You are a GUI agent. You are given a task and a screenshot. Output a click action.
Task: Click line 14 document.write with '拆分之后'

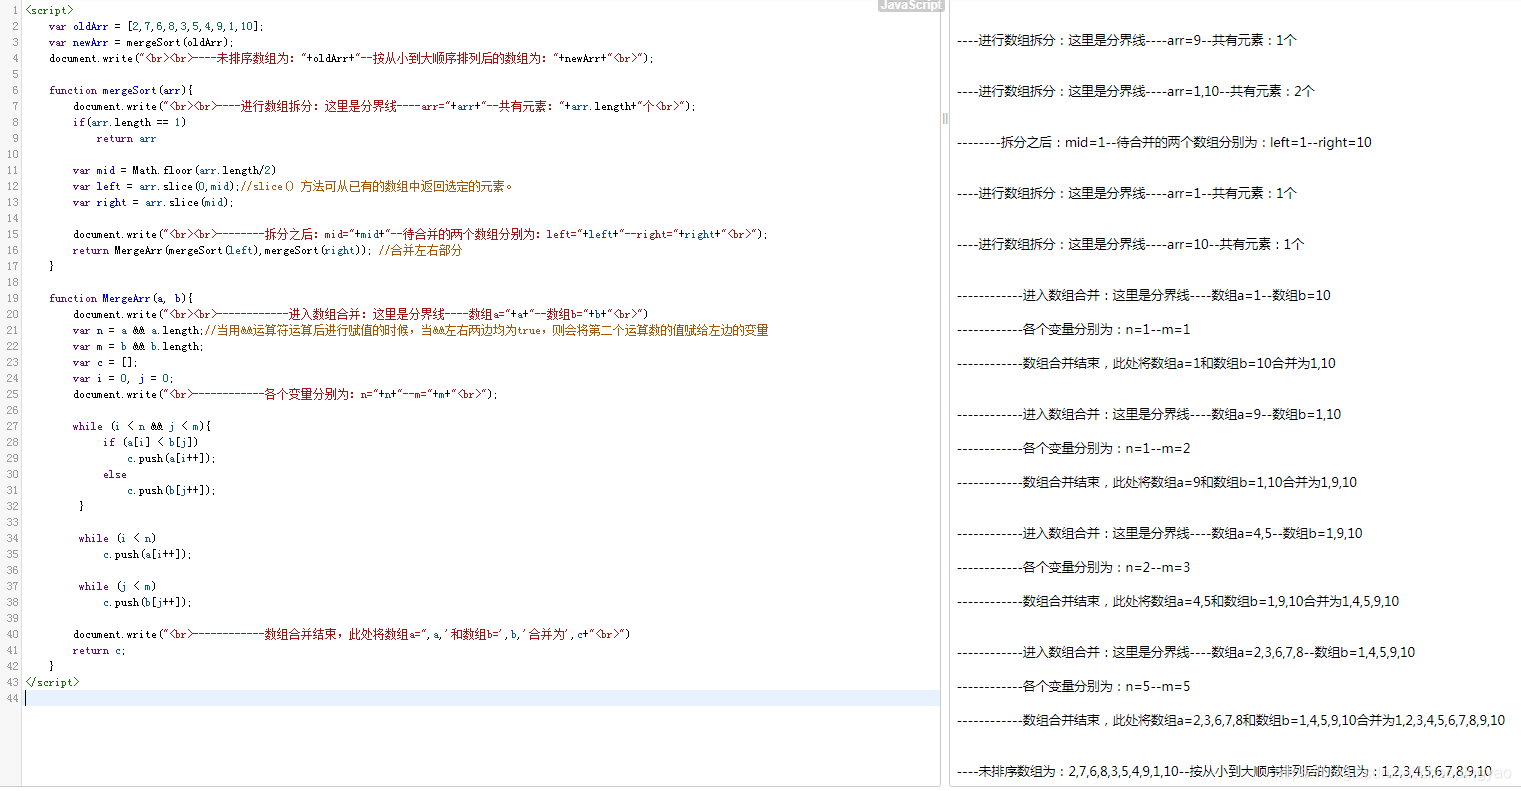pos(420,234)
